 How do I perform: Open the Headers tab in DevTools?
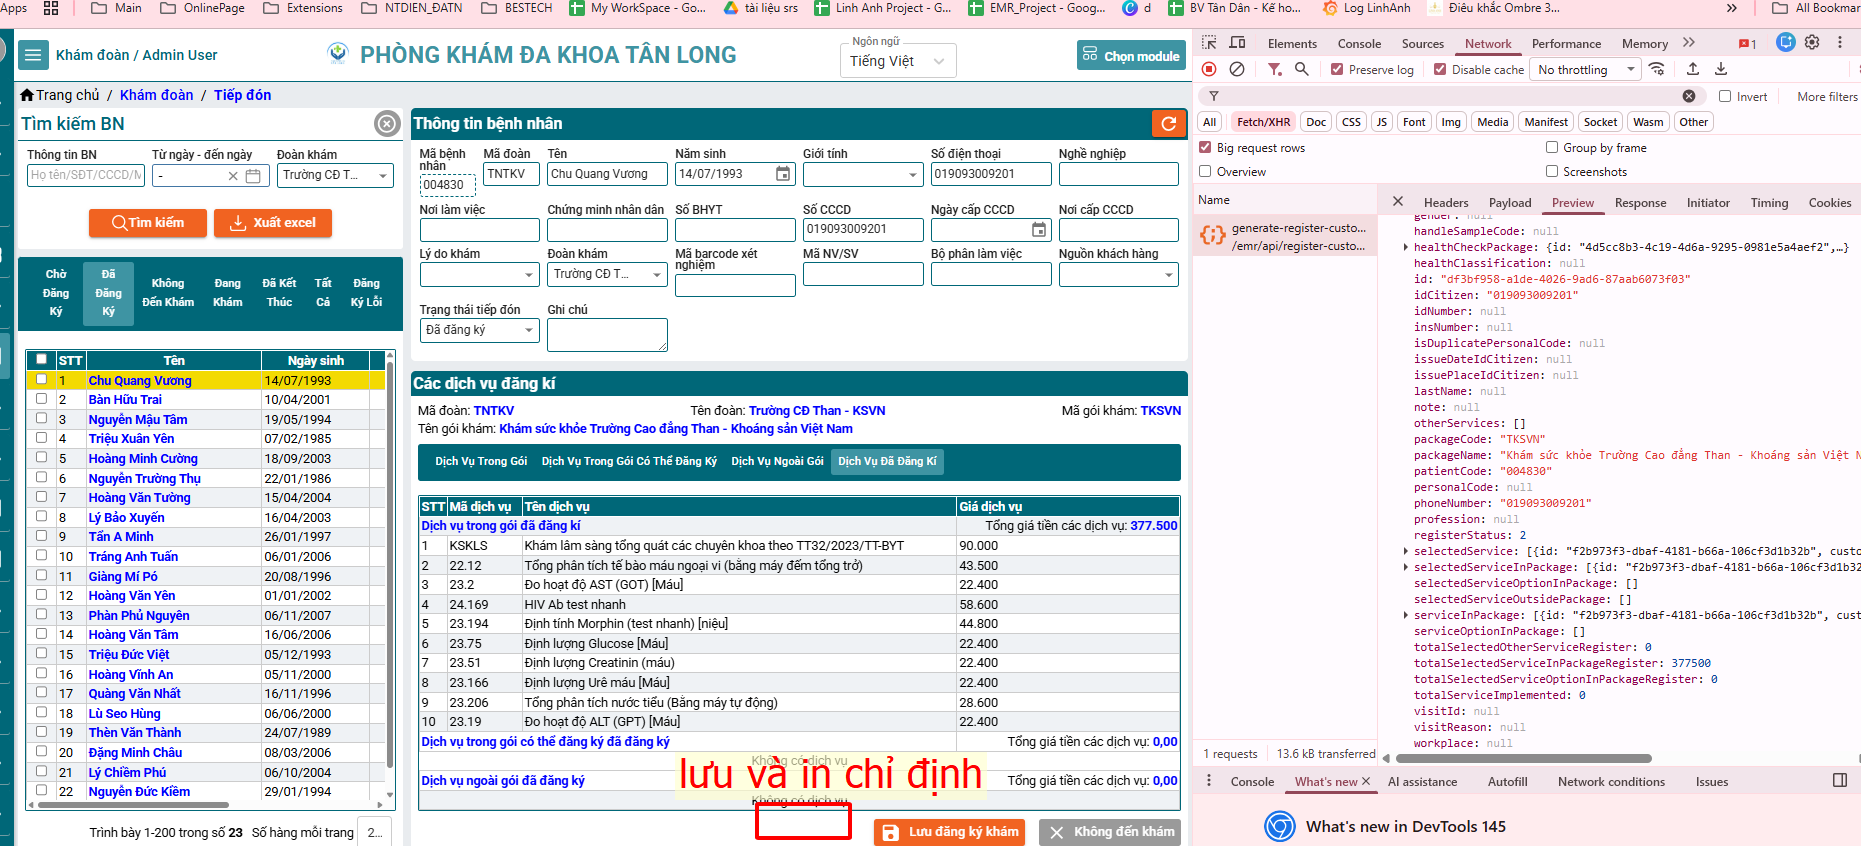tap(1446, 202)
